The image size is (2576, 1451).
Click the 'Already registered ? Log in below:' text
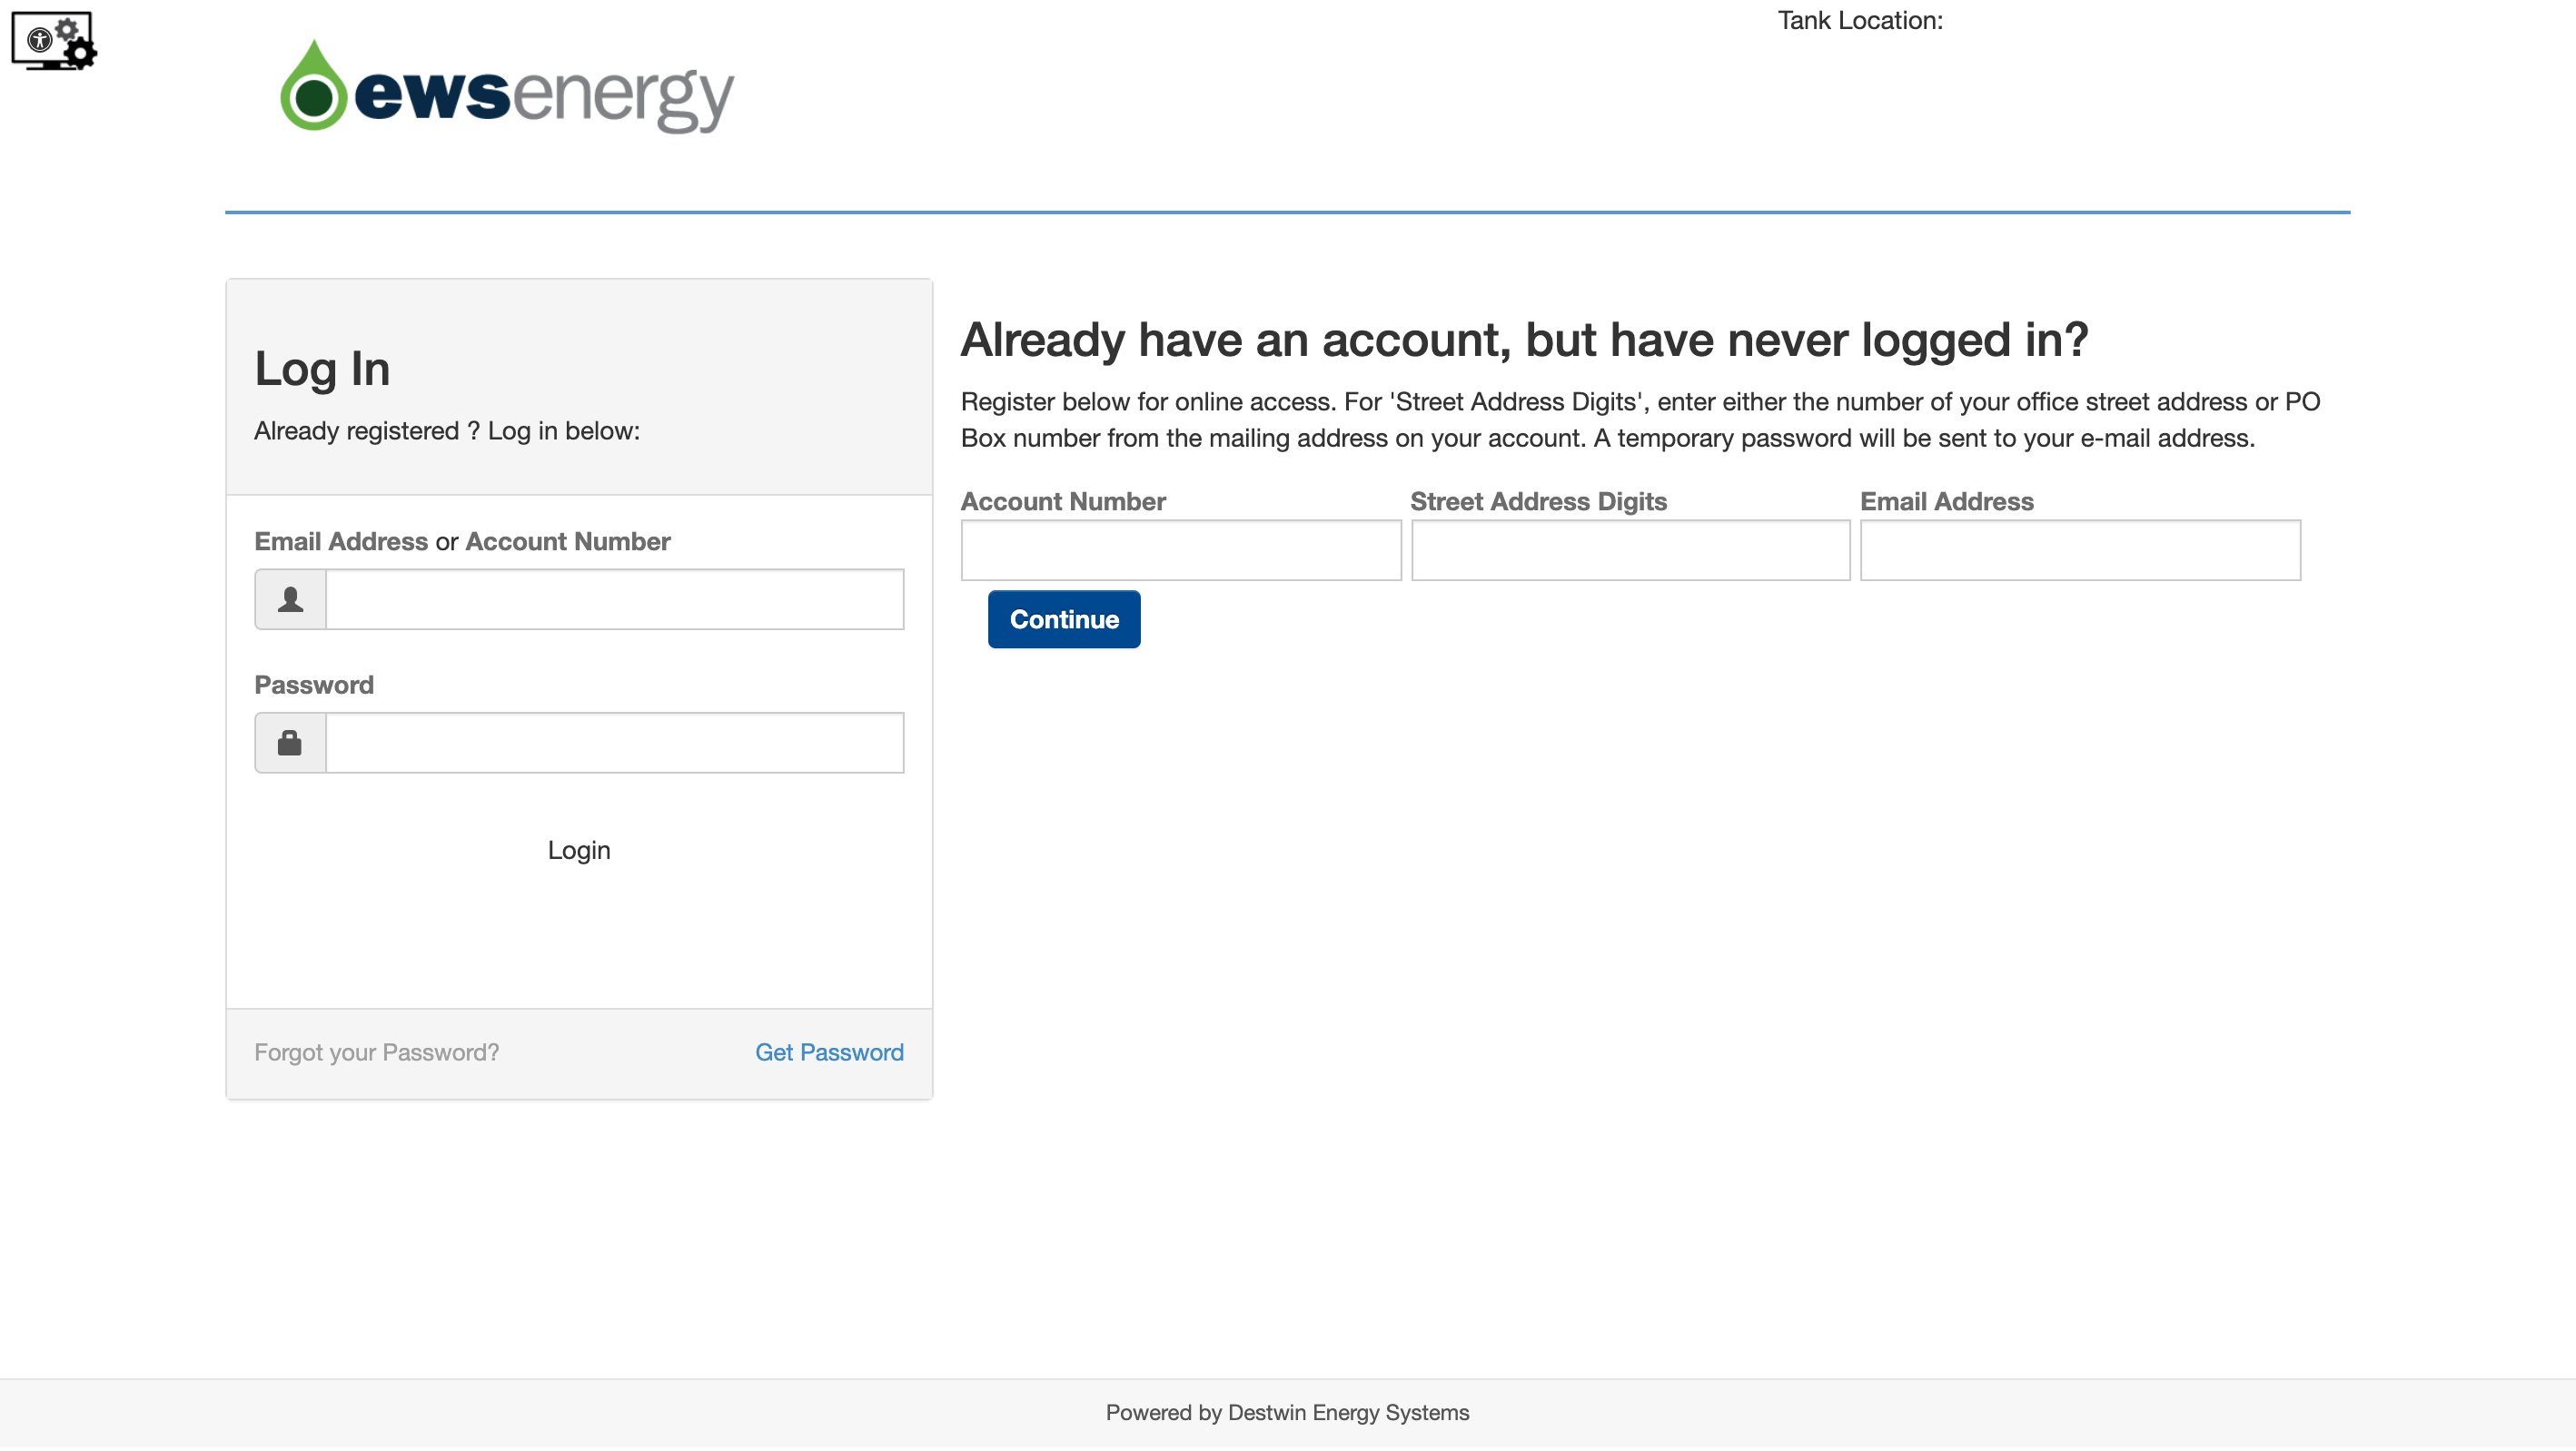click(x=447, y=431)
